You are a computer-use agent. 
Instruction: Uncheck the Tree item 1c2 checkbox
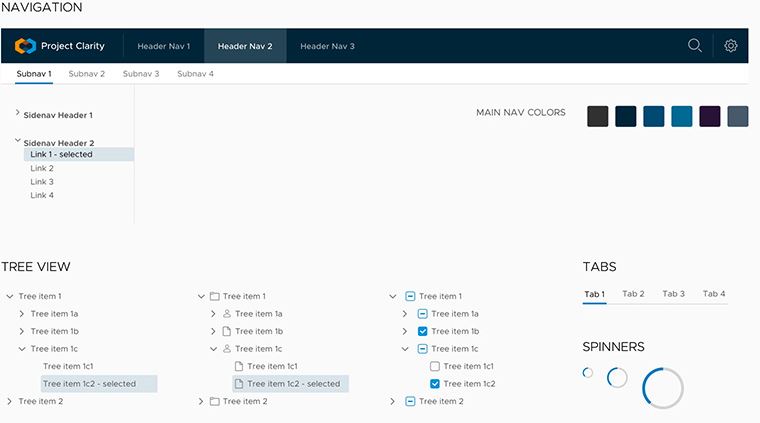tap(435, 383)
